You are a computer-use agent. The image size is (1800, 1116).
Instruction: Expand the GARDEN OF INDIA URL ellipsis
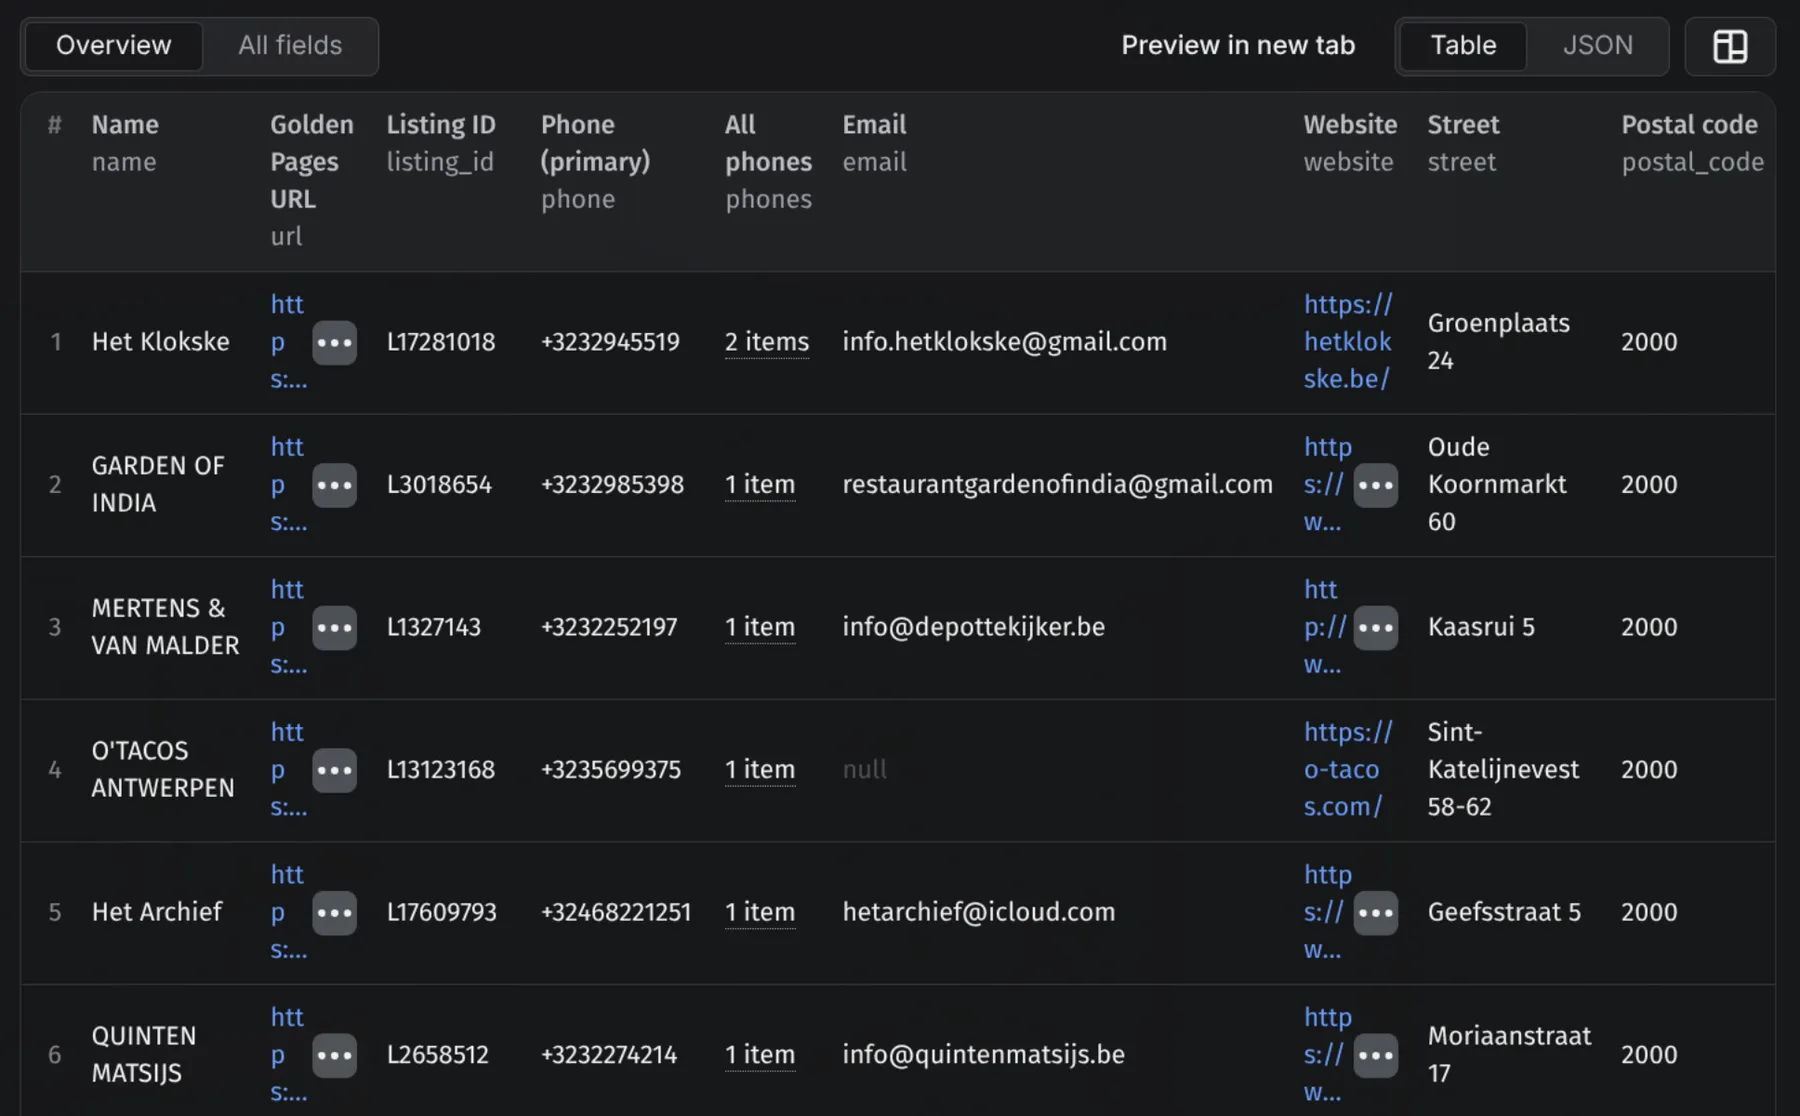[334, 485]
